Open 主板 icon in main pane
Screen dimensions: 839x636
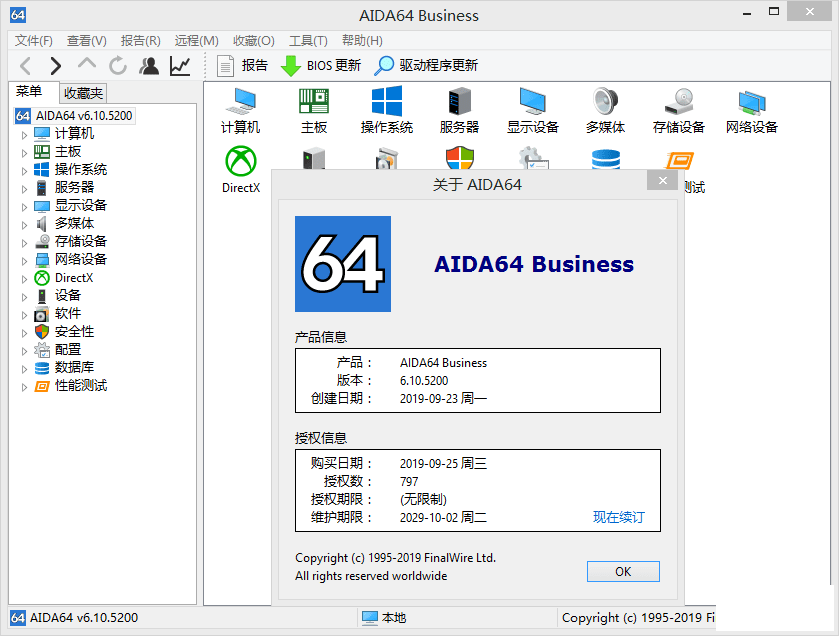pos(314,111)
